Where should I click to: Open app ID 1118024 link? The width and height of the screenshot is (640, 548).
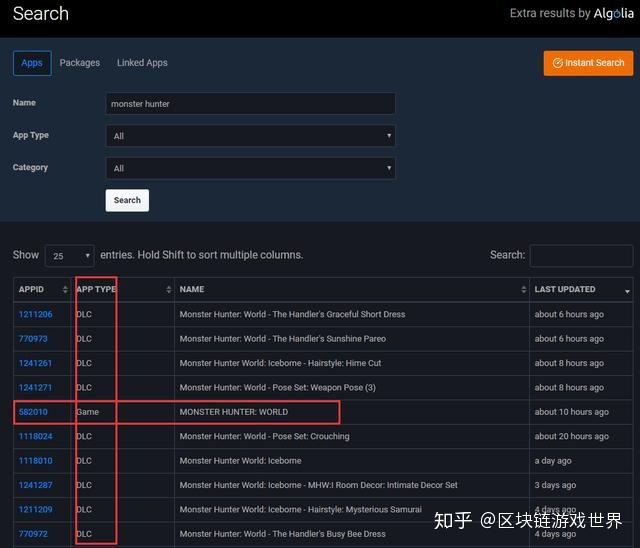36,436
